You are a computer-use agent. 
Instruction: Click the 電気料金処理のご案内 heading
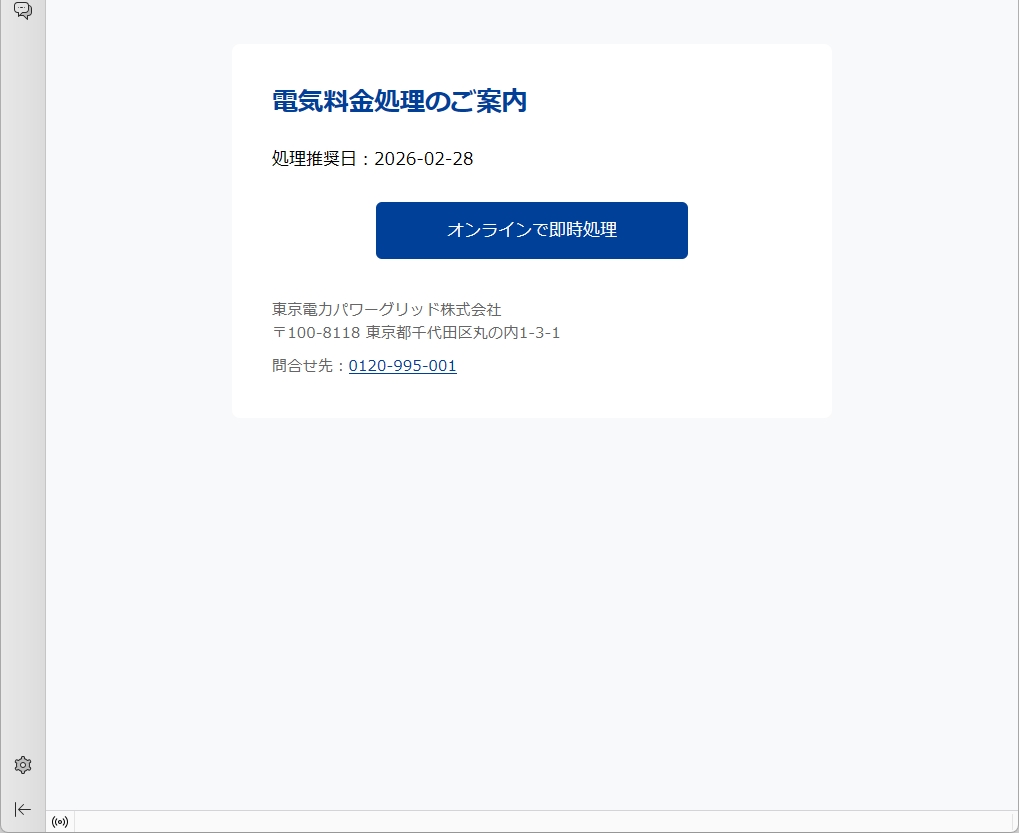point(399,101)
